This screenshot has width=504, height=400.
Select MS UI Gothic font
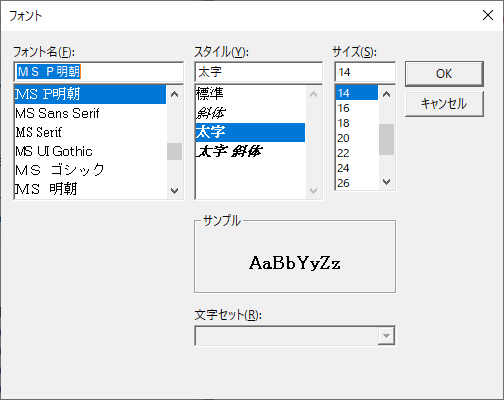pos(90,151)
